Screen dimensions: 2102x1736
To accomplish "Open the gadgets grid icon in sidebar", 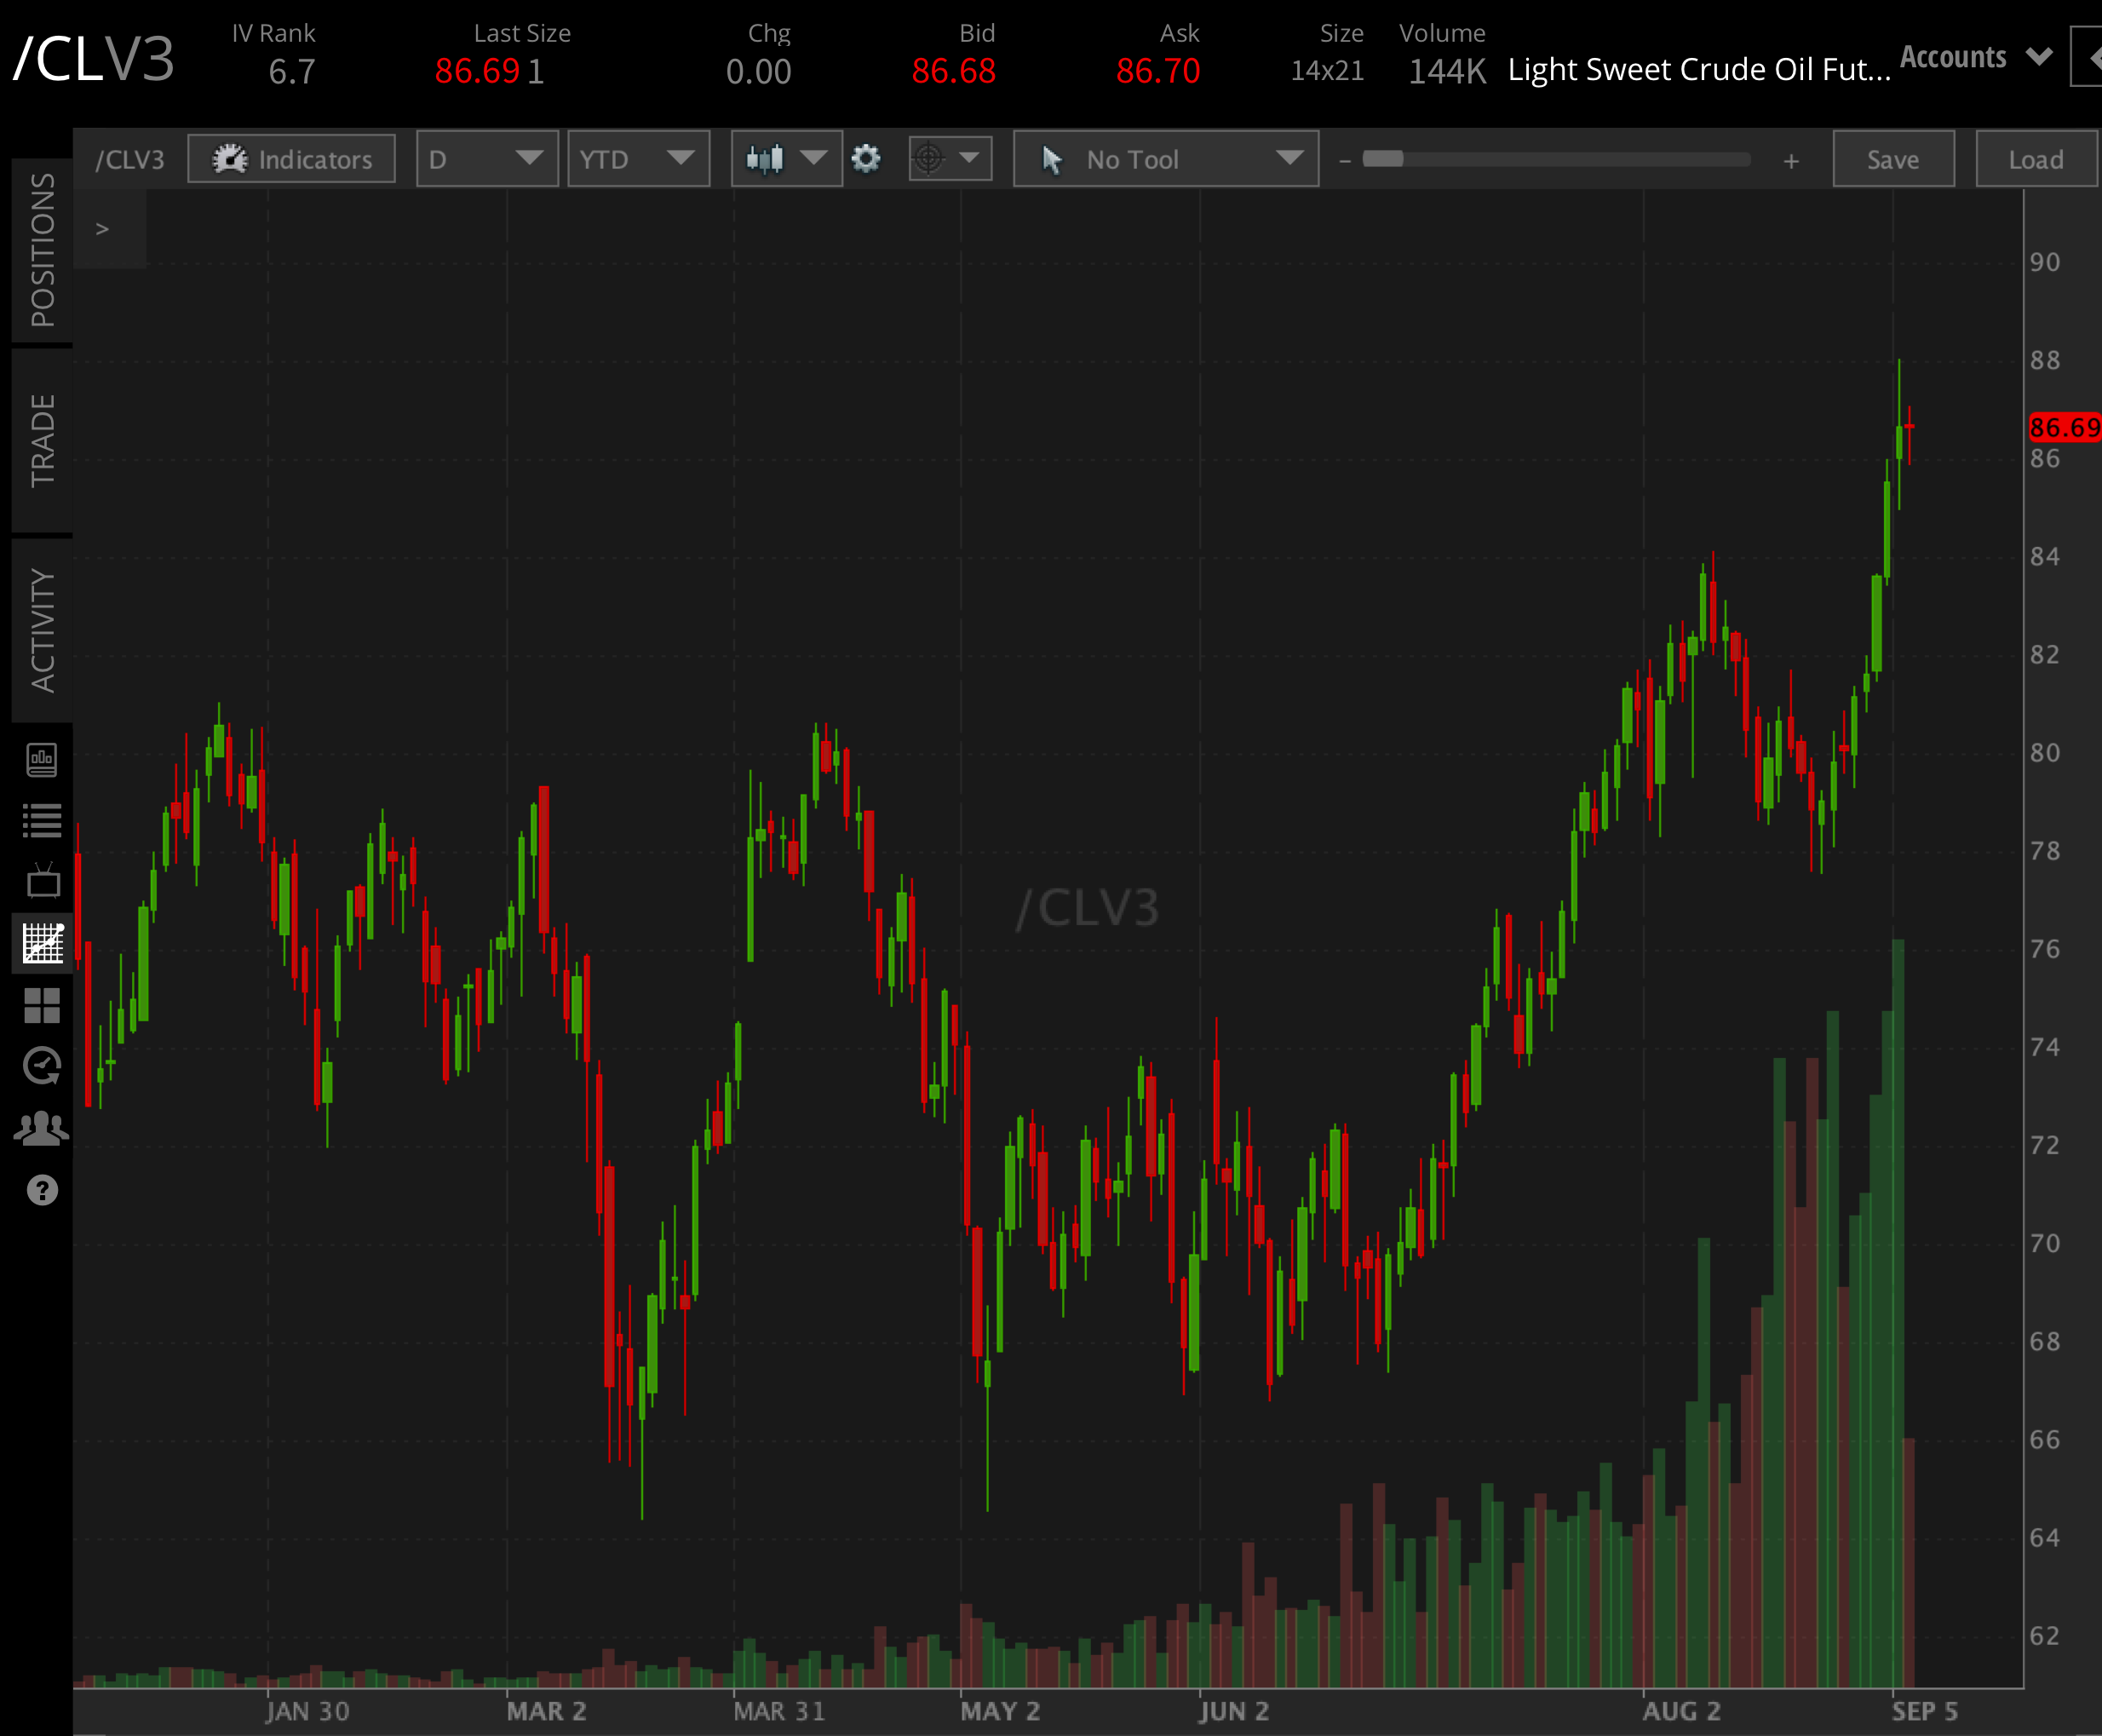I will (x=42, y=1005).
